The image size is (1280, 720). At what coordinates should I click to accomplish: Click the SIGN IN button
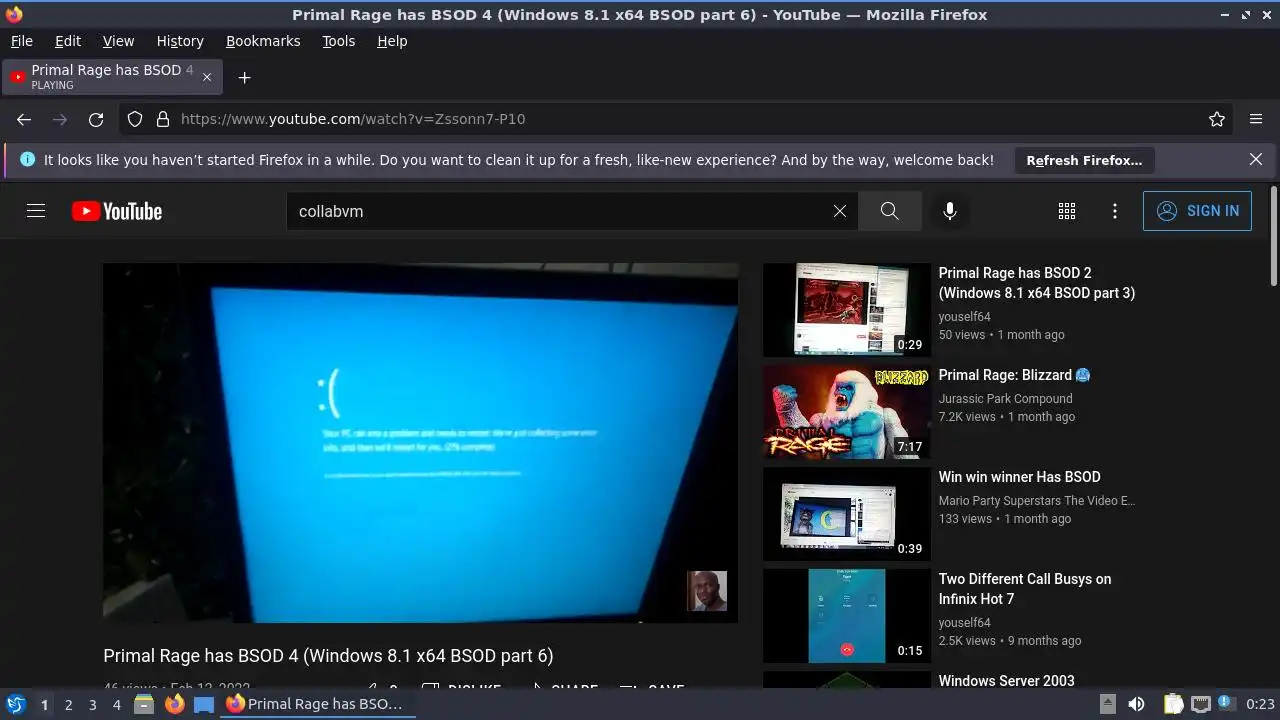click(x=1197, y=211)
